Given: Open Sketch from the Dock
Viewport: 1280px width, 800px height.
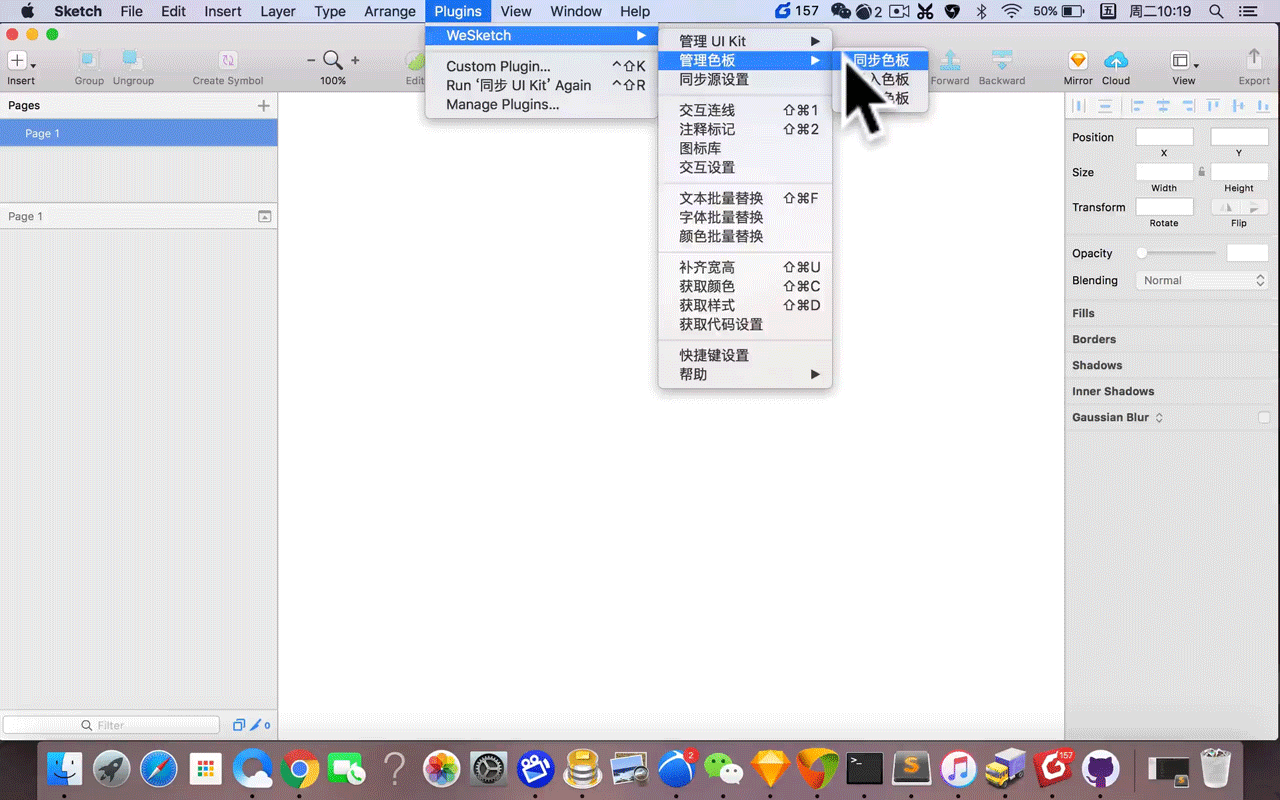Looking at the screenshot, I should click(769, 769).
